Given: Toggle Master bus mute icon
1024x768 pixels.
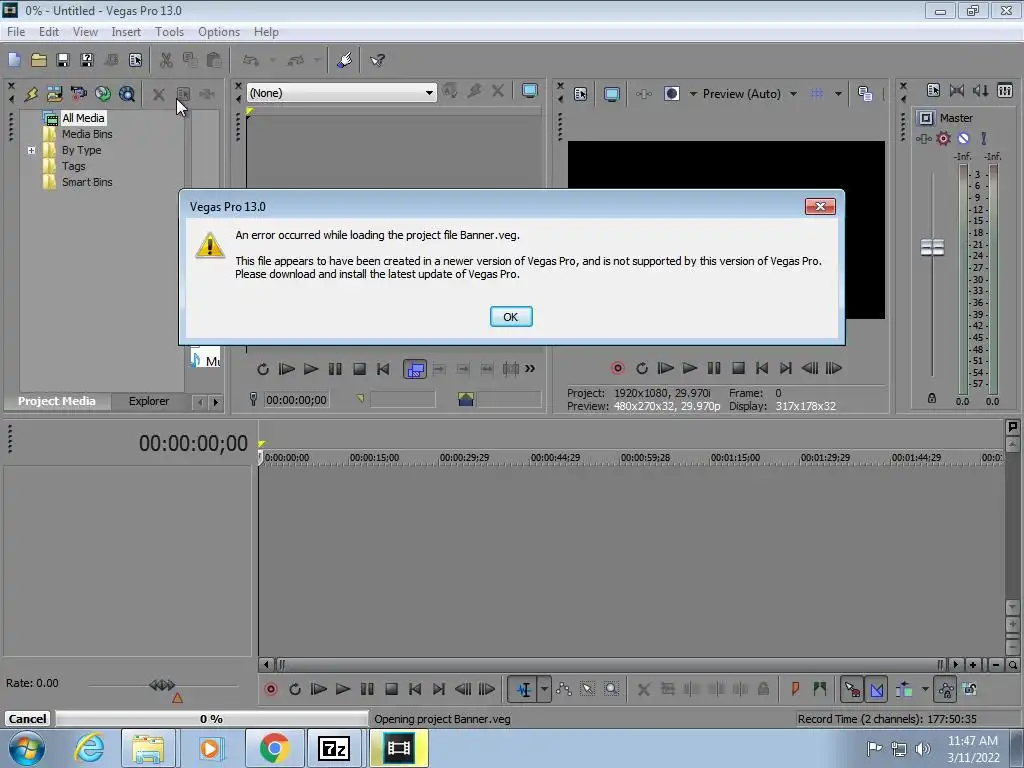Looking at the screenshot, I should [963, 138].
